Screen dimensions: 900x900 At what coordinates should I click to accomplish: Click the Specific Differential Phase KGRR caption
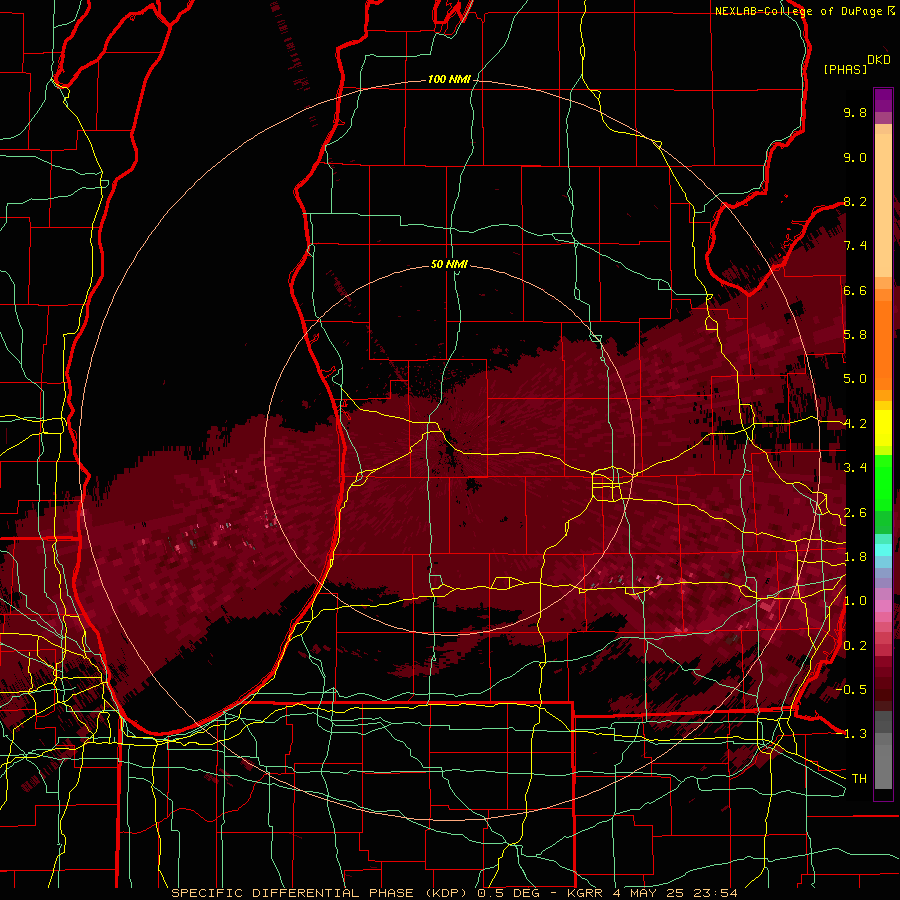point(455,893)
